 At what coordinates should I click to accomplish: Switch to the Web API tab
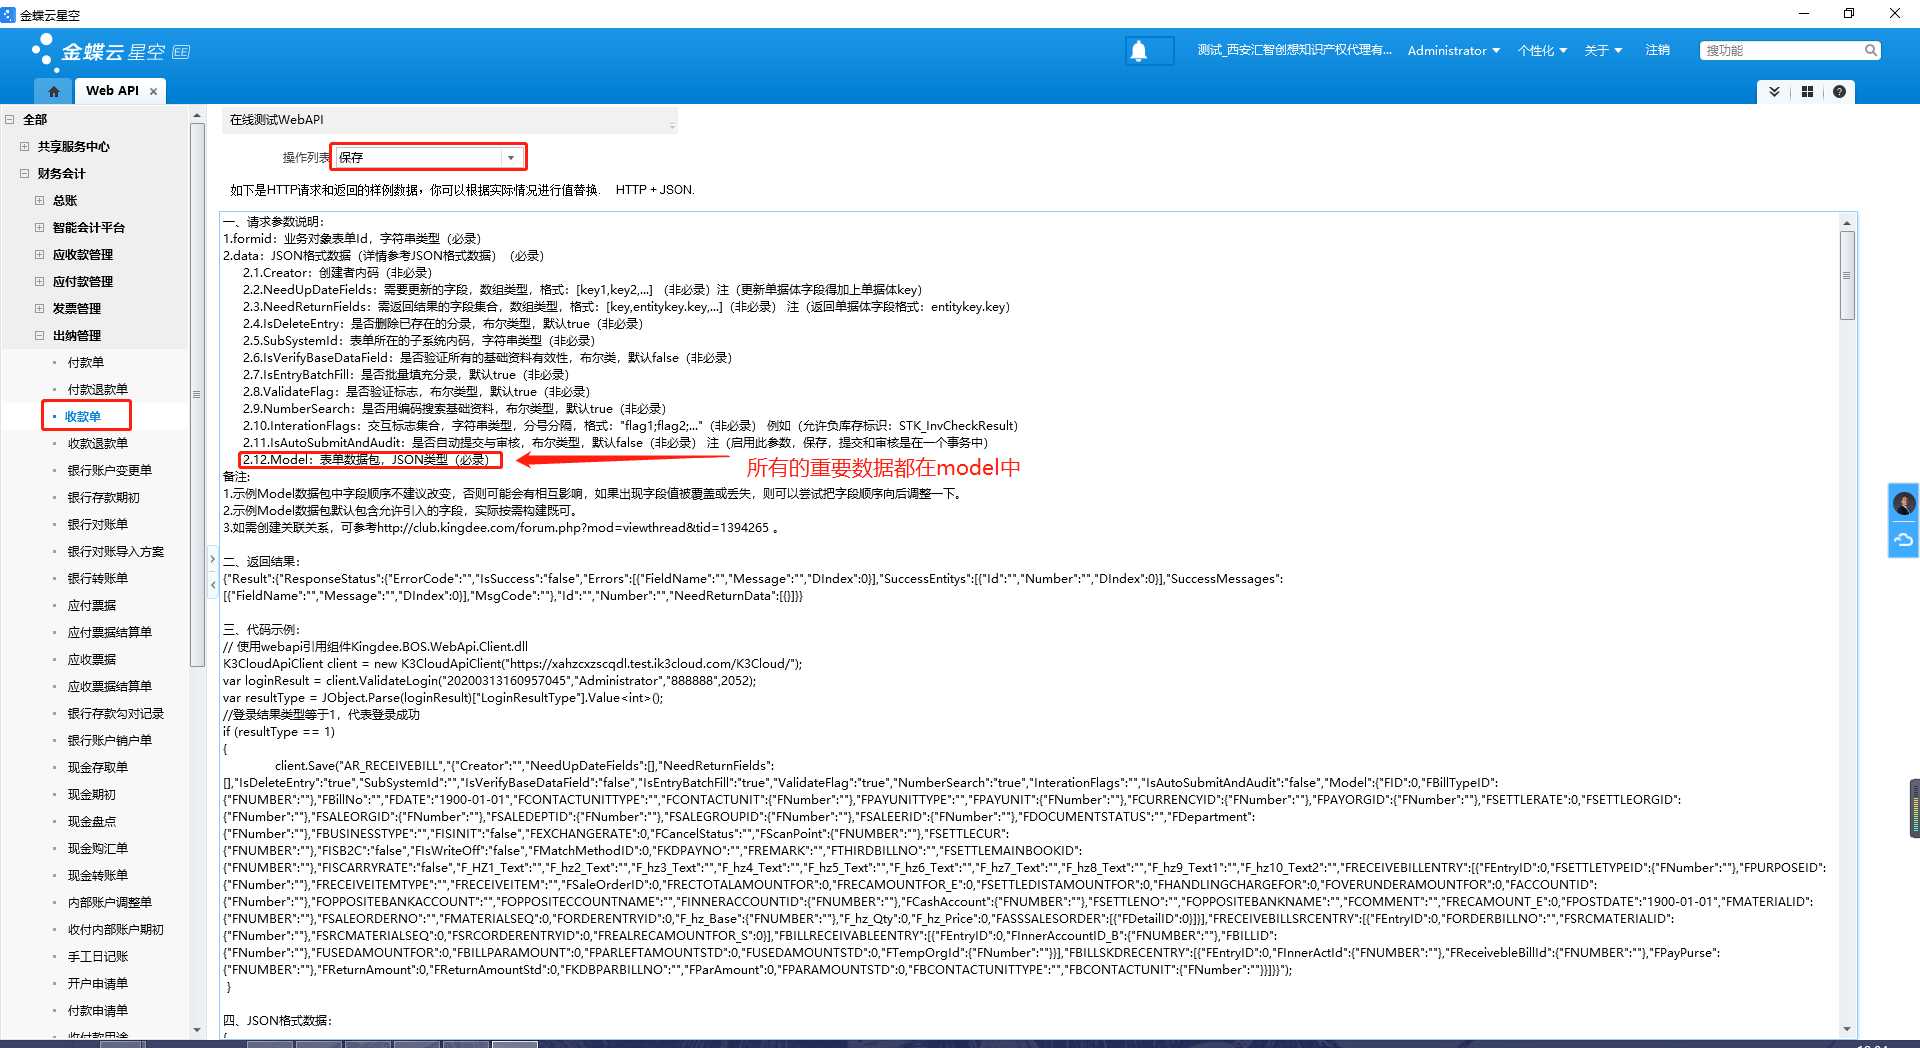point(112,91)
